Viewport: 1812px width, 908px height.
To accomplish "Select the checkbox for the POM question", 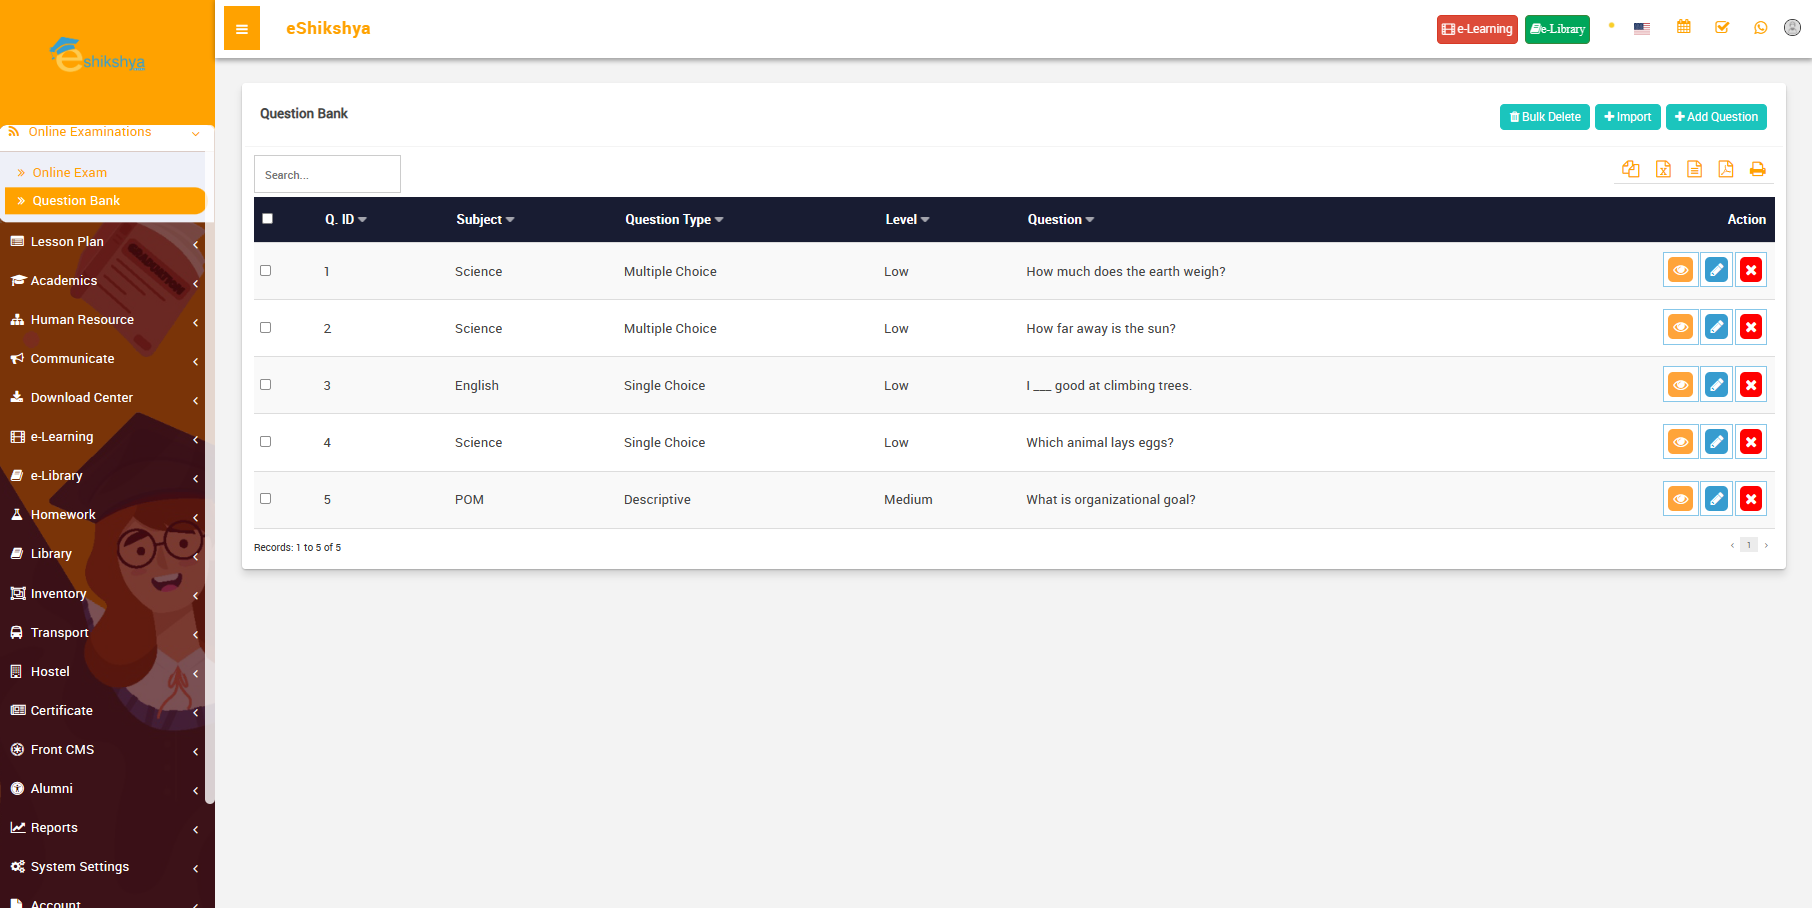I will pyautogui.click(x=266, y=499).
